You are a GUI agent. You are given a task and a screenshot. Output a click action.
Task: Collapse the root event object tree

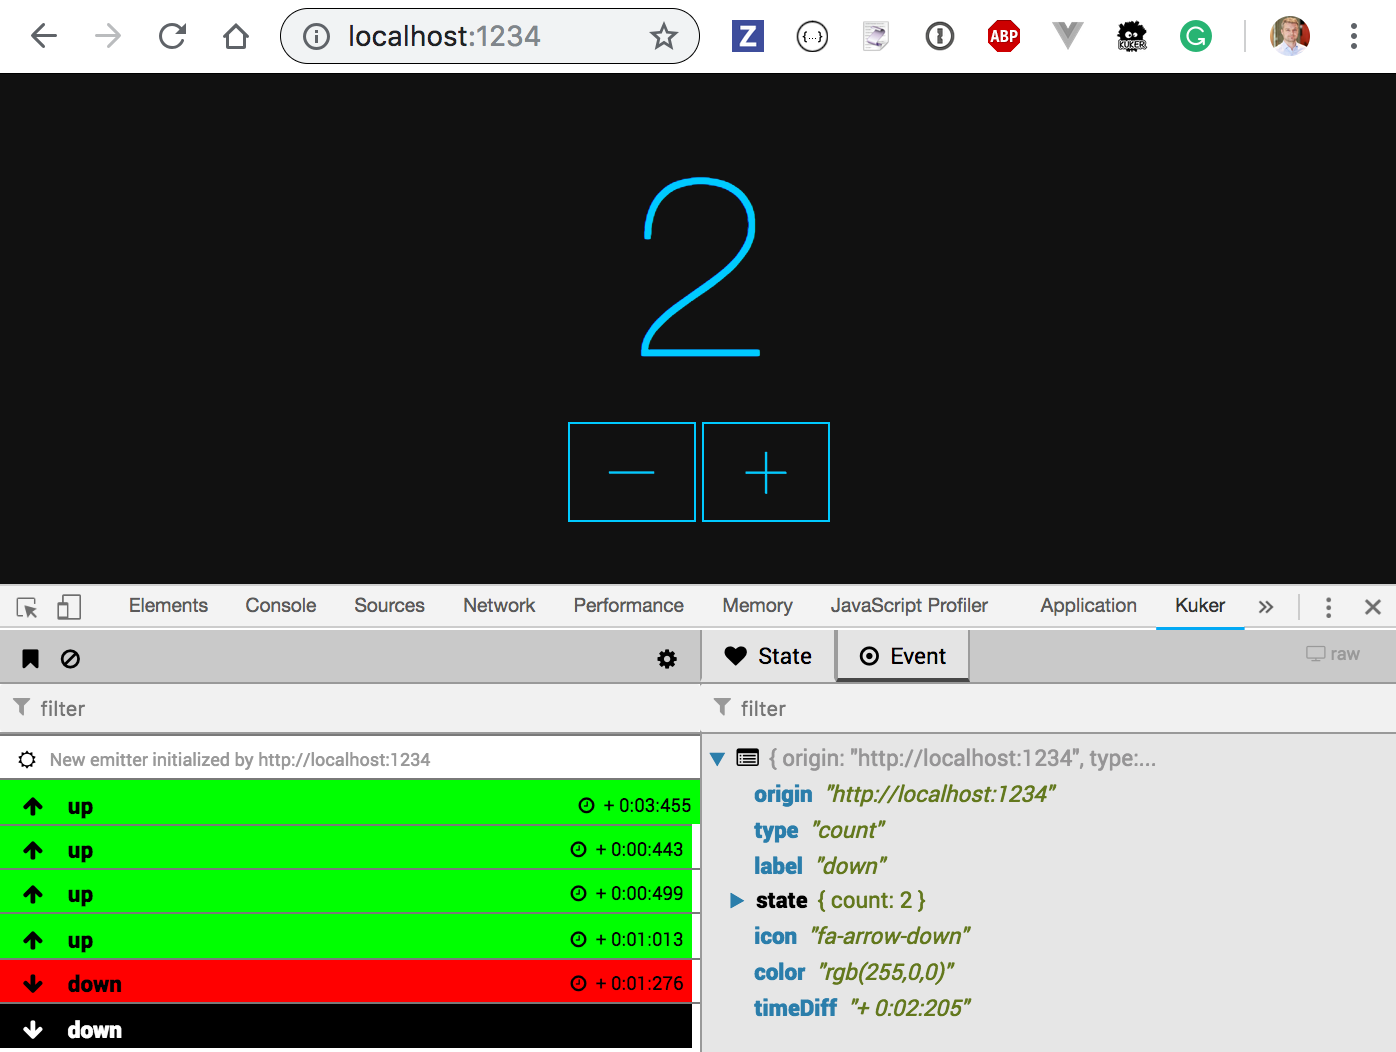717,759
